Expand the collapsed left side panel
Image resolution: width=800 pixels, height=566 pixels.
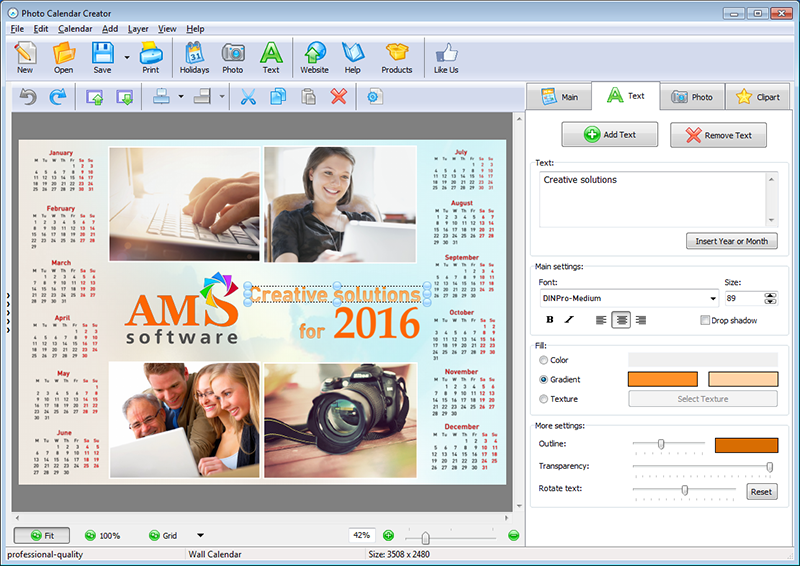point(8,313)
